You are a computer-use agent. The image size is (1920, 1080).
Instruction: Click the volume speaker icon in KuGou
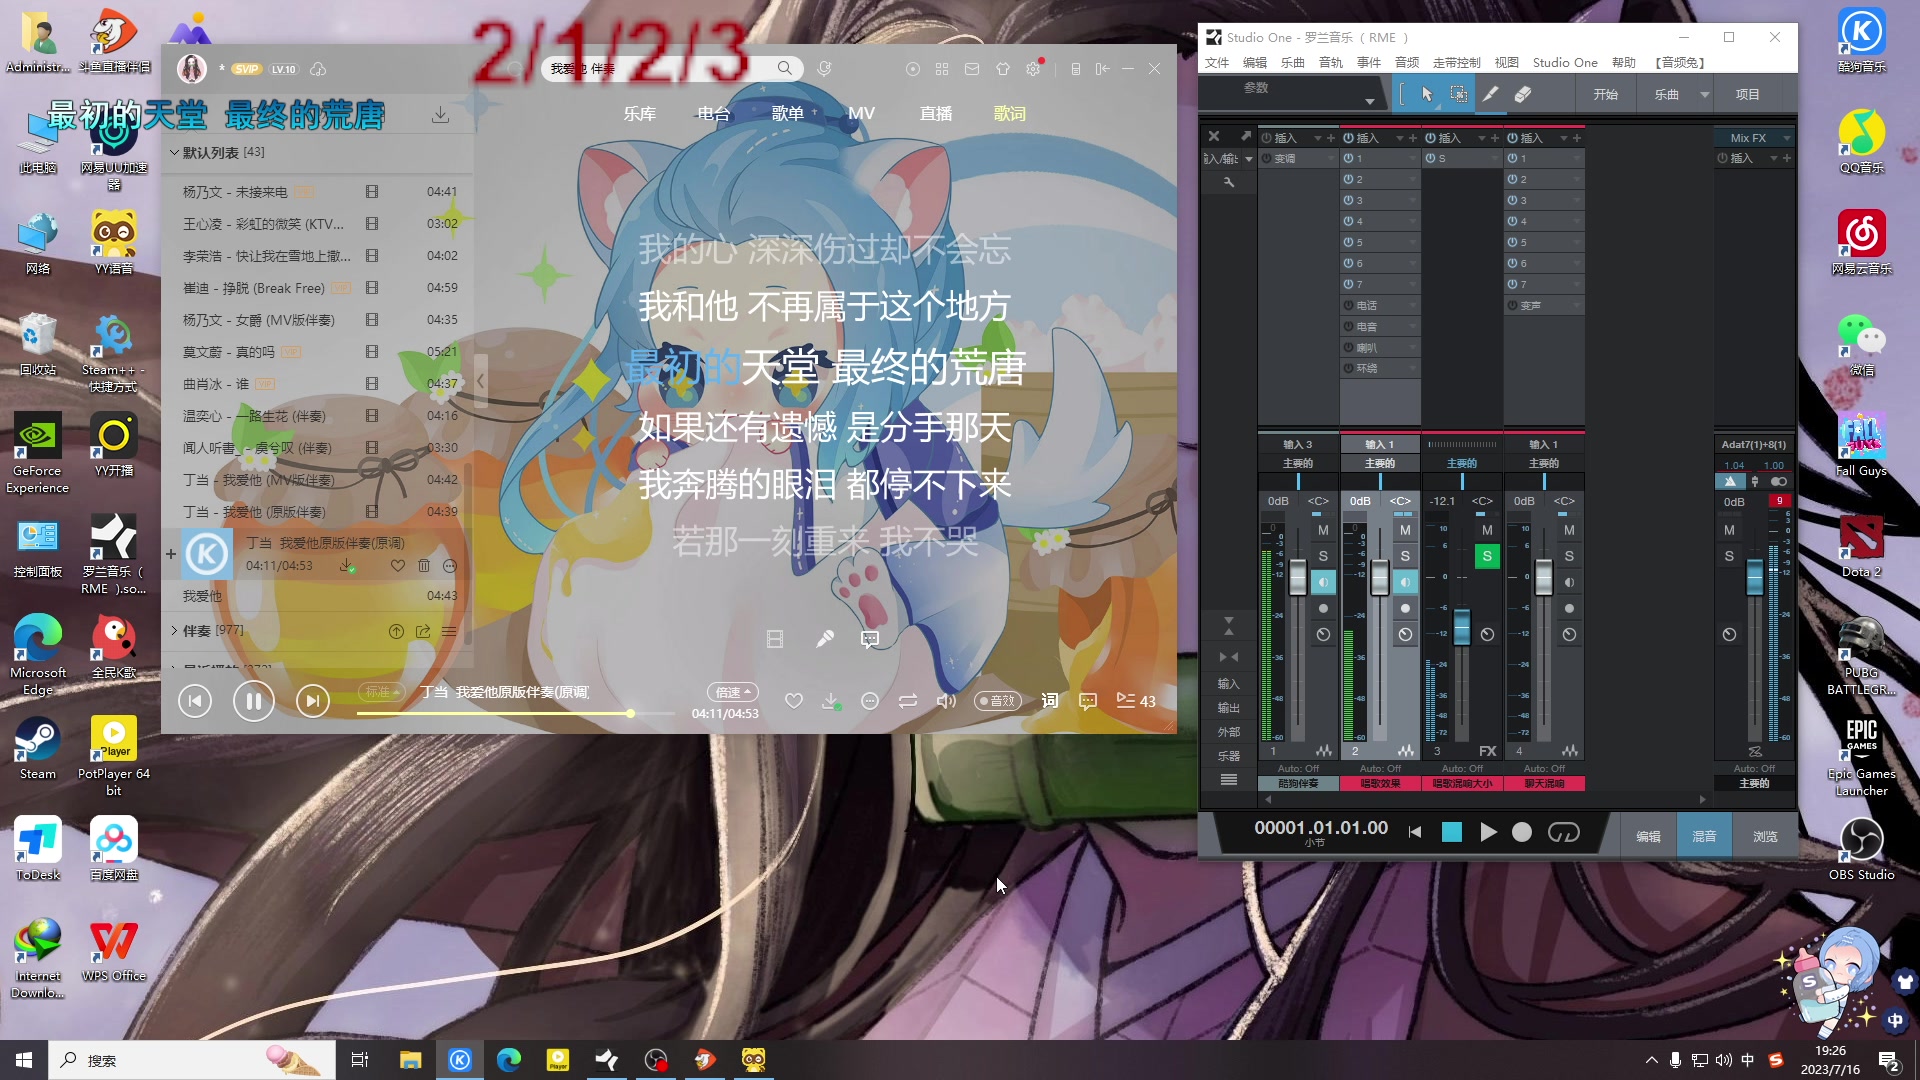point(945,701)
